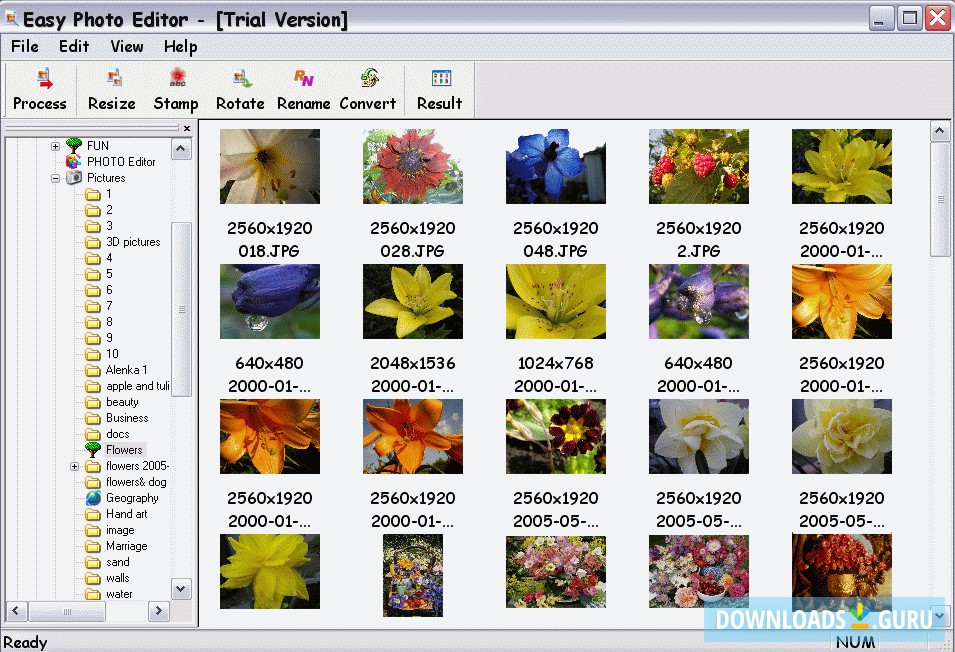
Task: Expand the flowers 2005- node
Action: pos(73,465)
